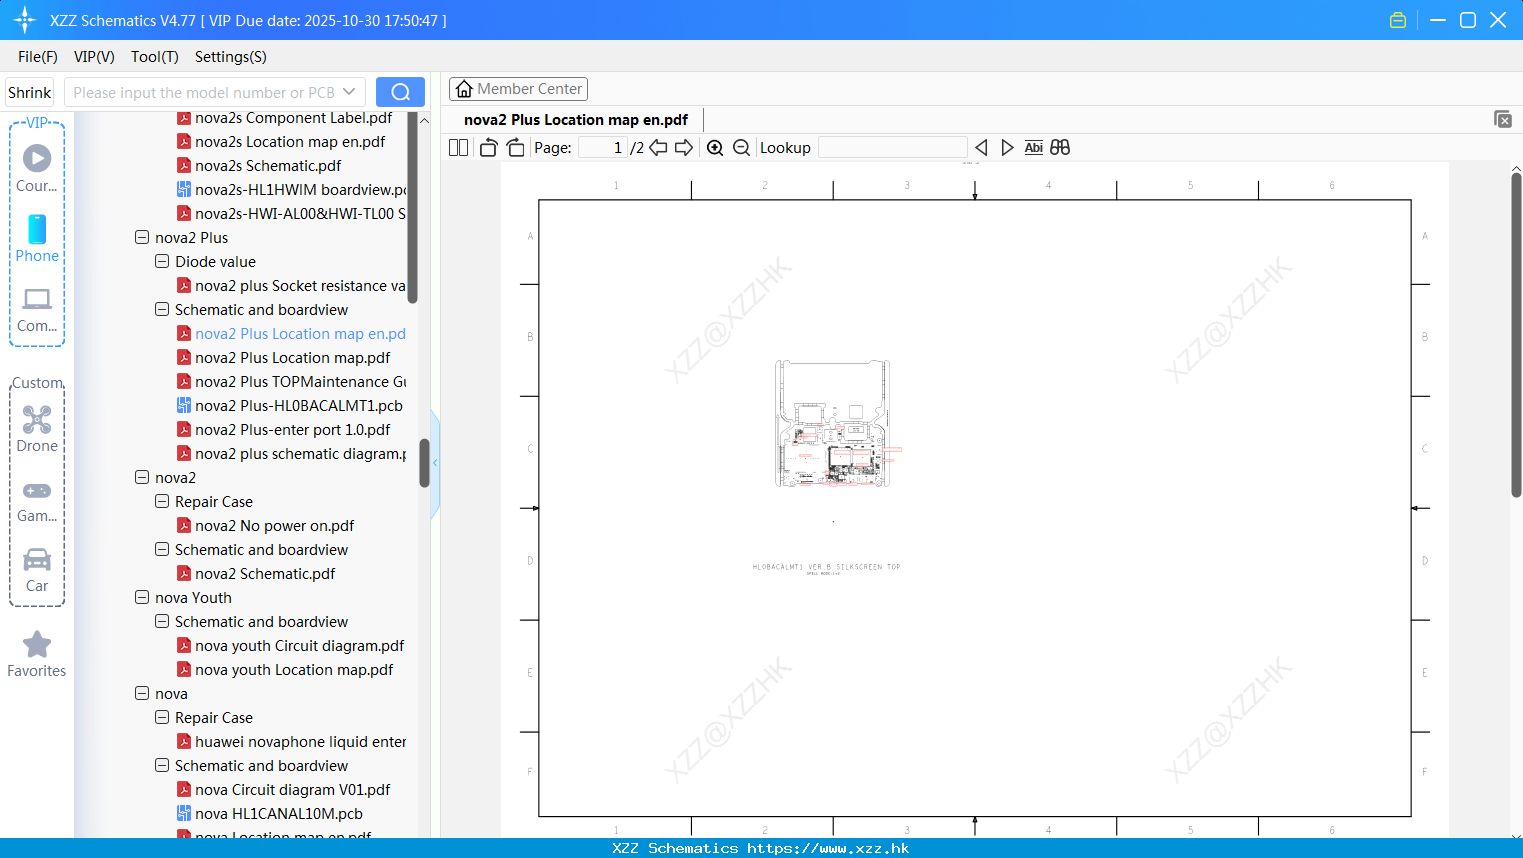
Task: Click the XZZ app logo
Action: tap(24, 20)
